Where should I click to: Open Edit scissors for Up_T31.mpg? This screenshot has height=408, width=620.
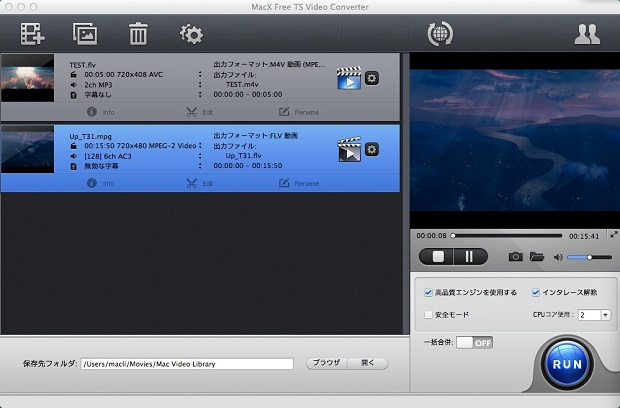(x=200, y=183)
